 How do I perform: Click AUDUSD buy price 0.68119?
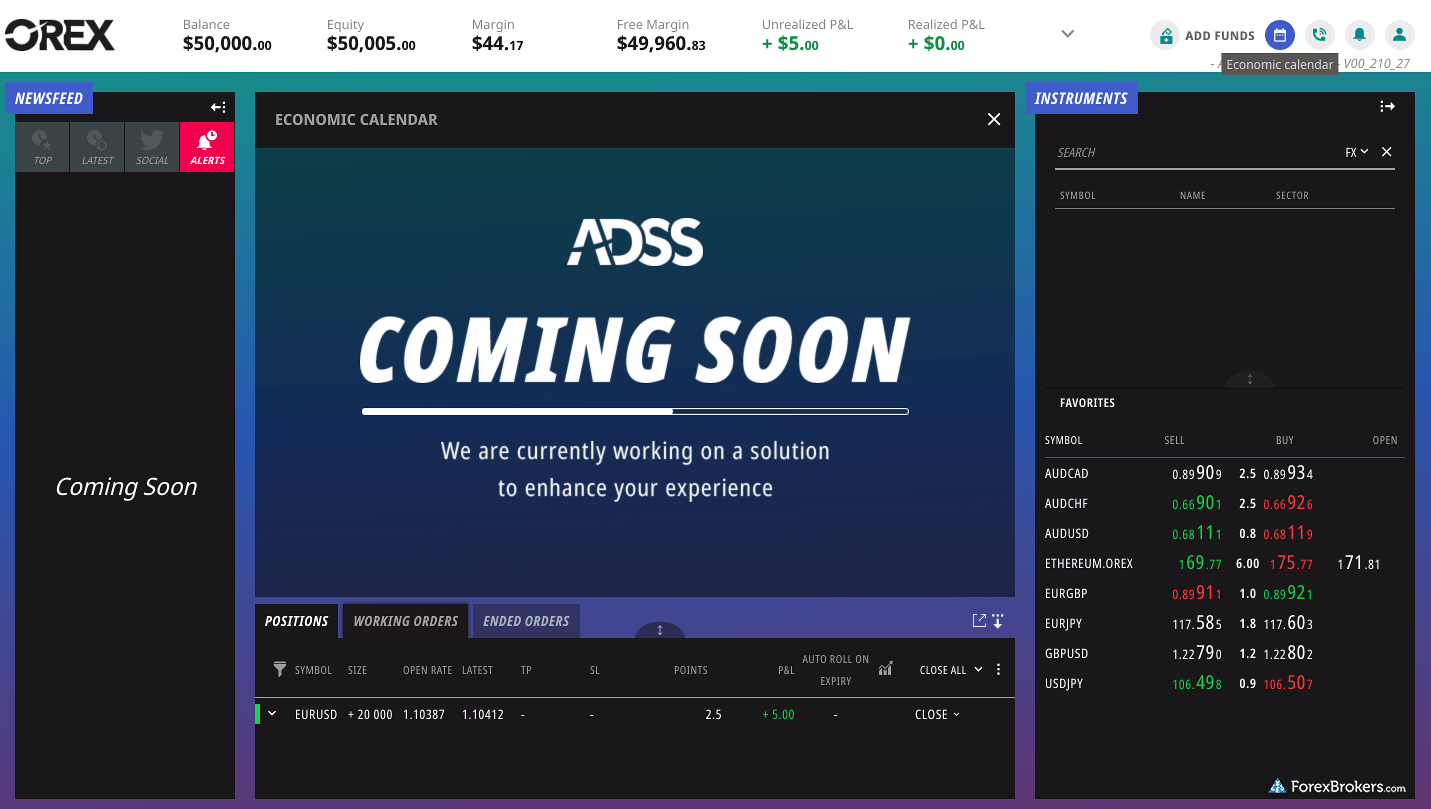click(x=1288, y=533)
